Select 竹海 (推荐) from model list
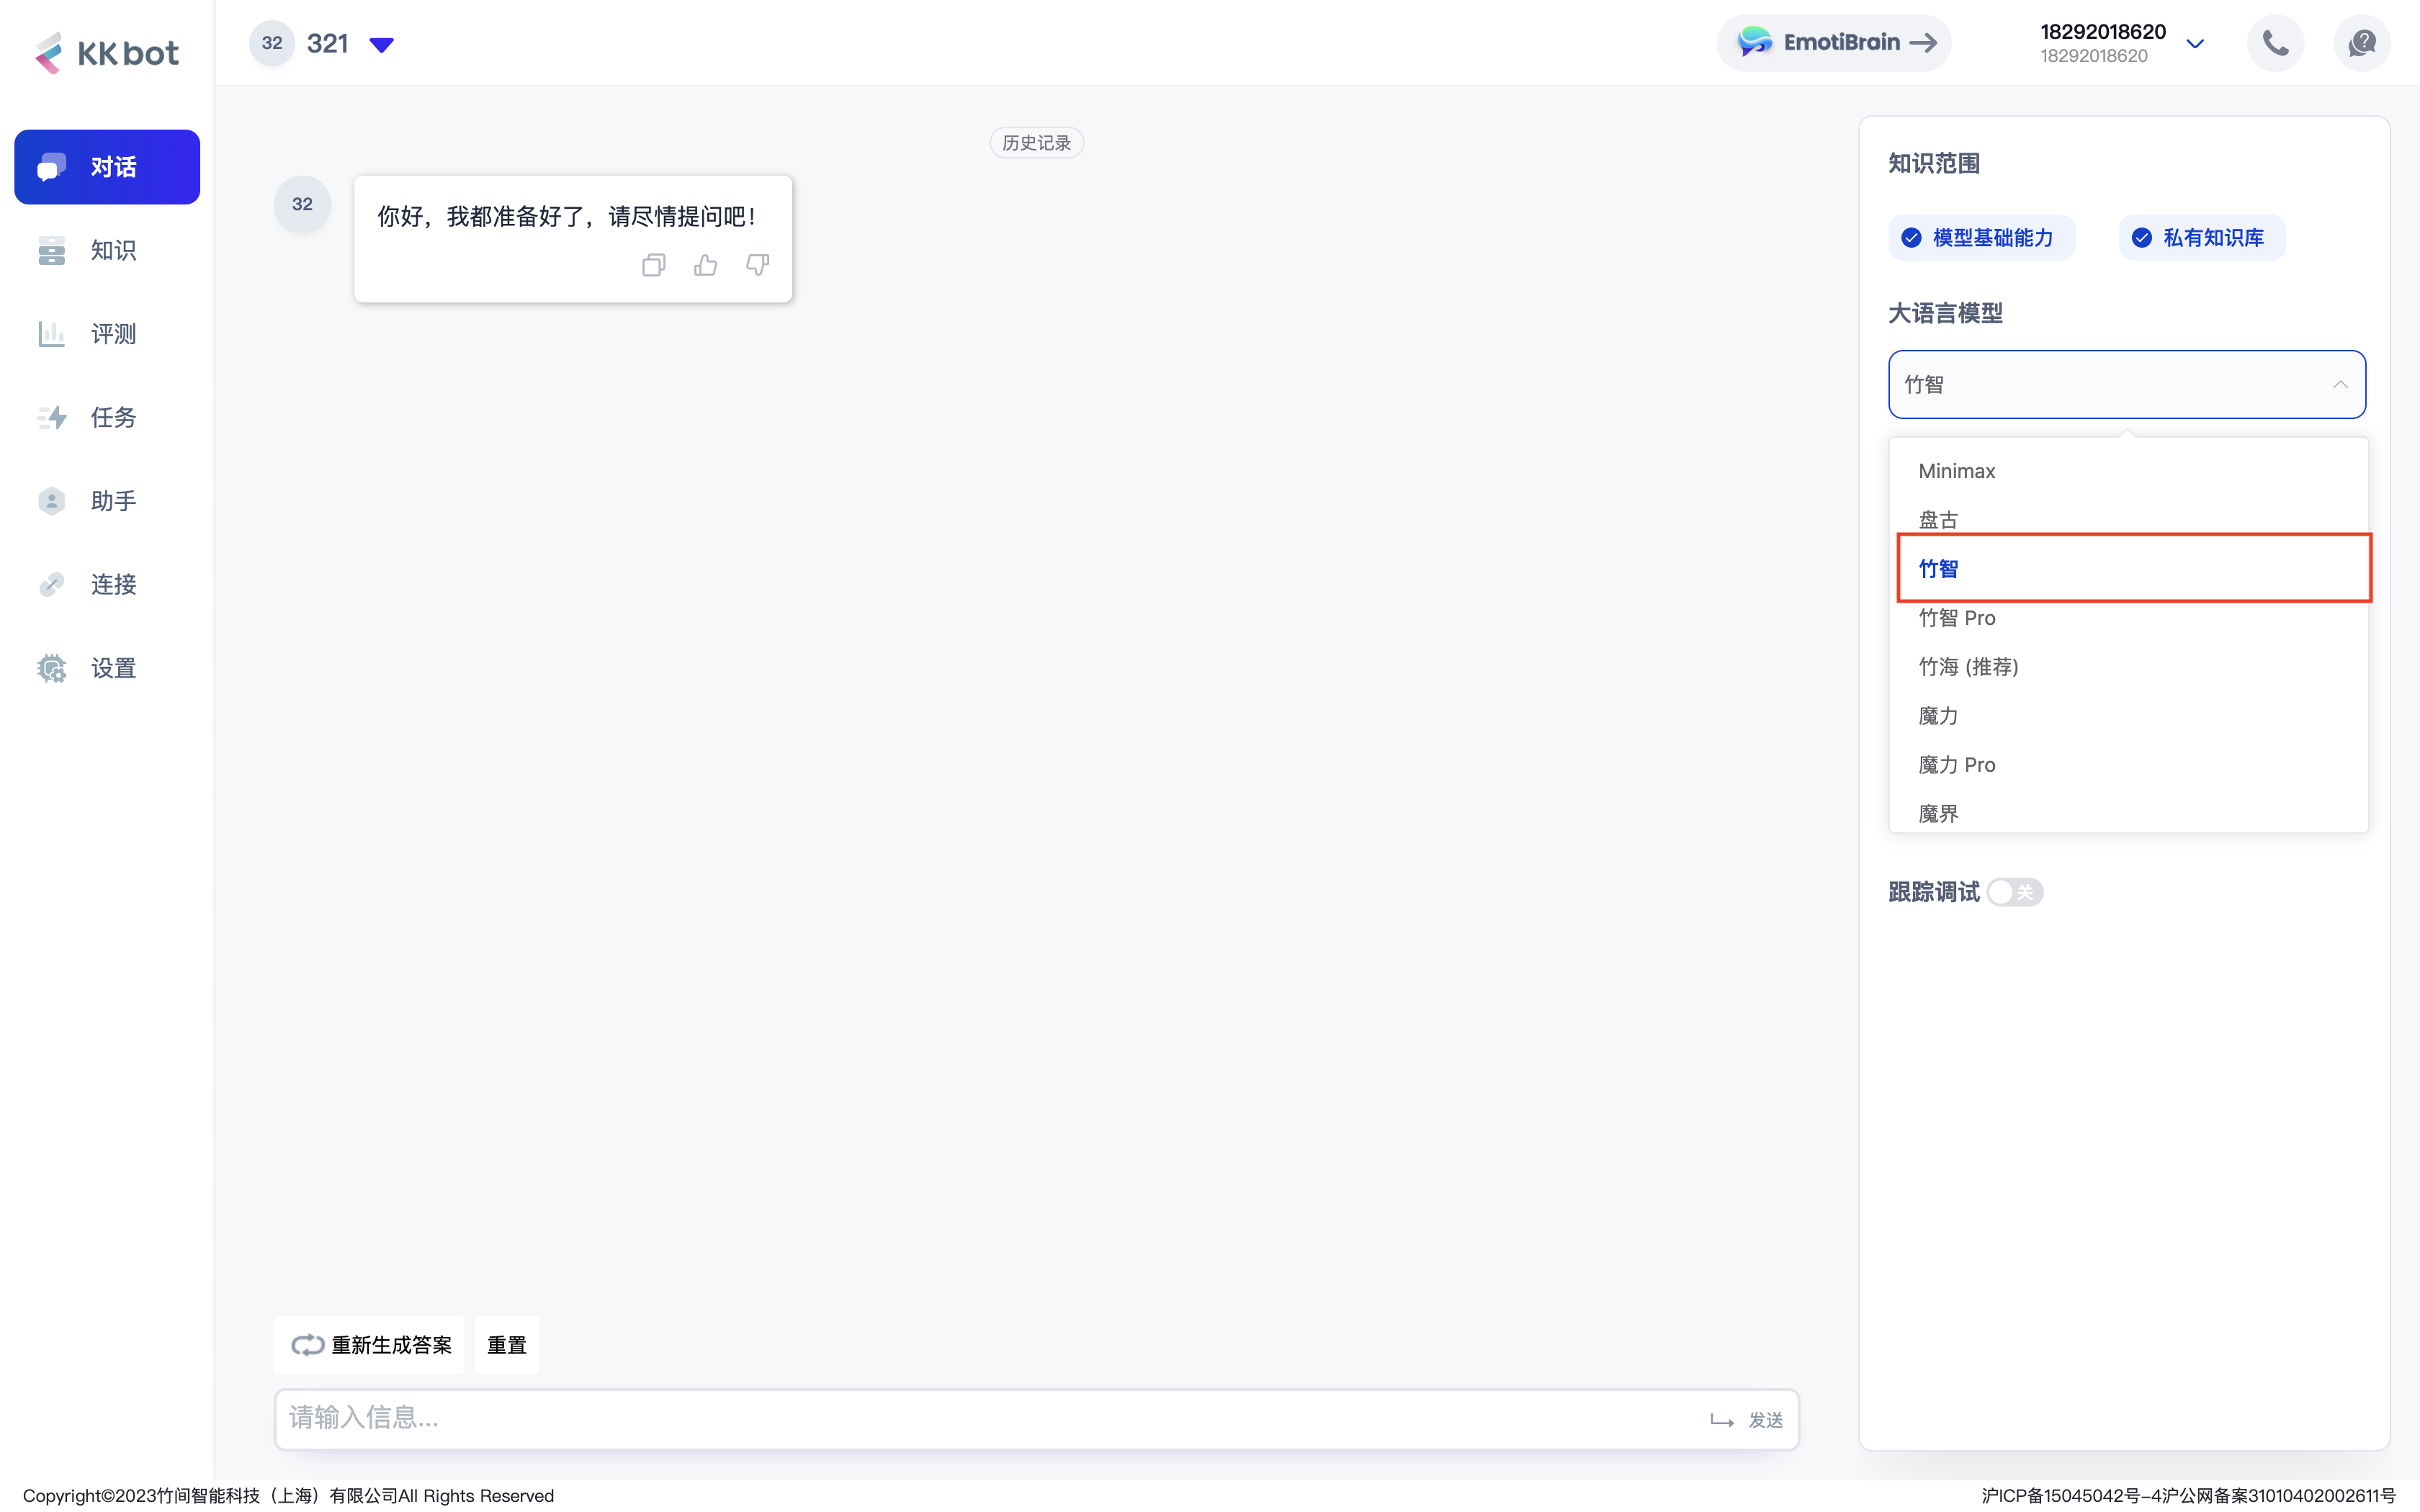The height and width of the screenshot is (1512, 2420). pos(1968,667)
